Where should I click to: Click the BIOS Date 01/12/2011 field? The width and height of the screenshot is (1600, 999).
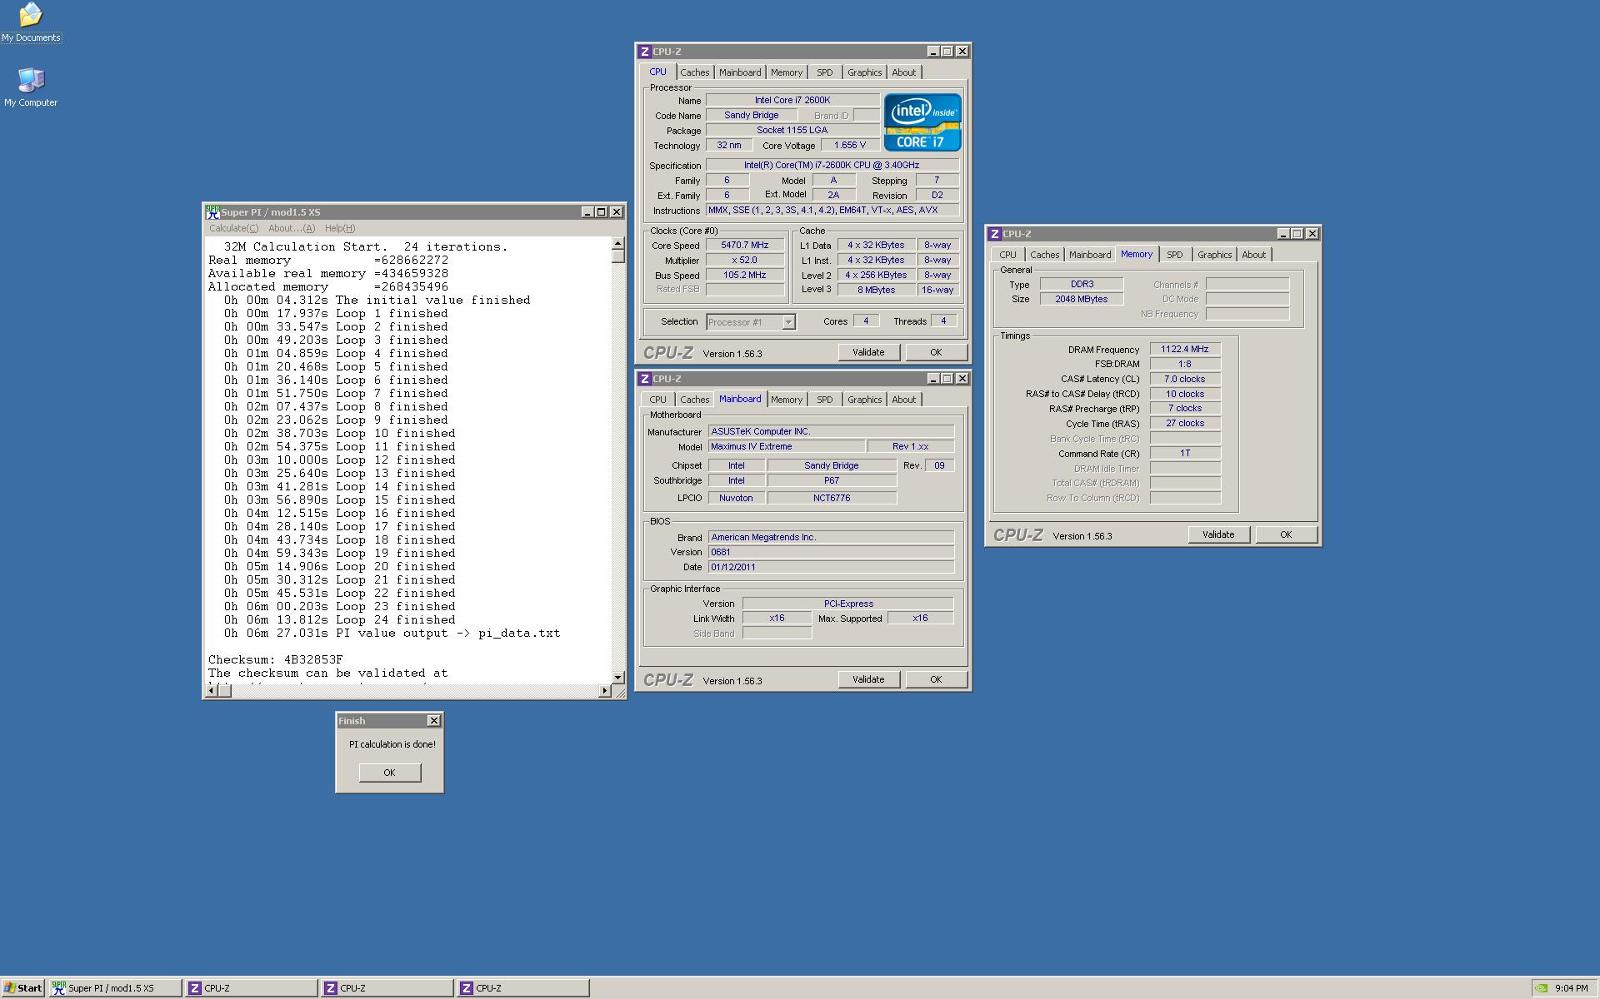831,567
